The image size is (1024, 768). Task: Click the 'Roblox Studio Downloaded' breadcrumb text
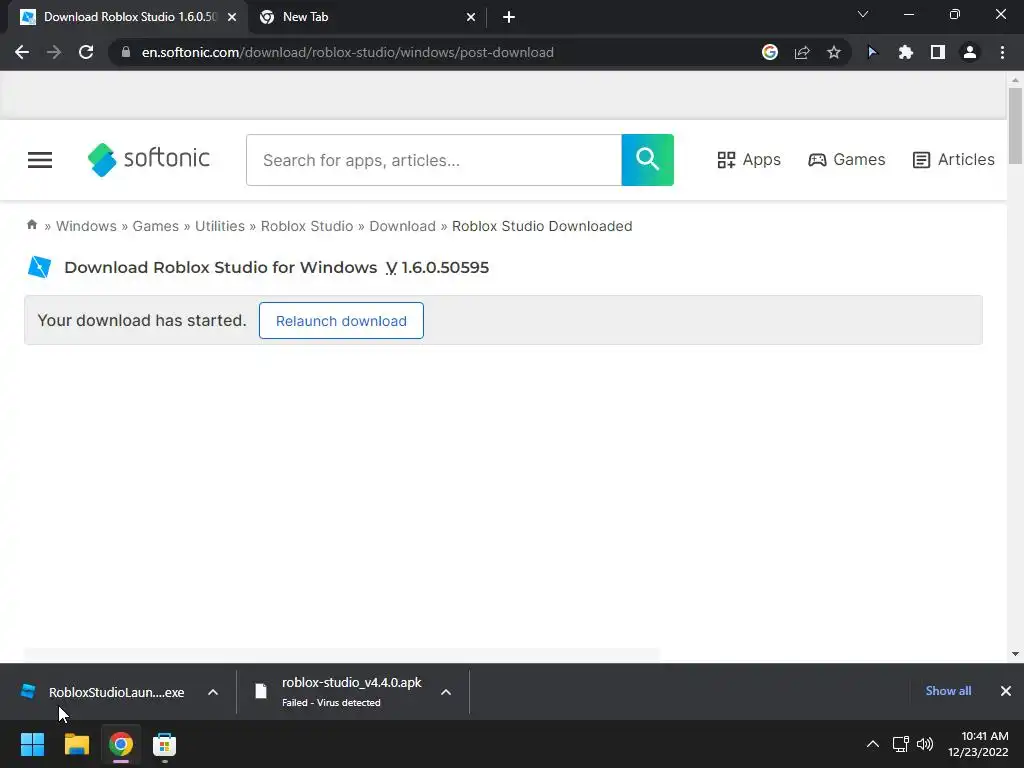[542, 226]
